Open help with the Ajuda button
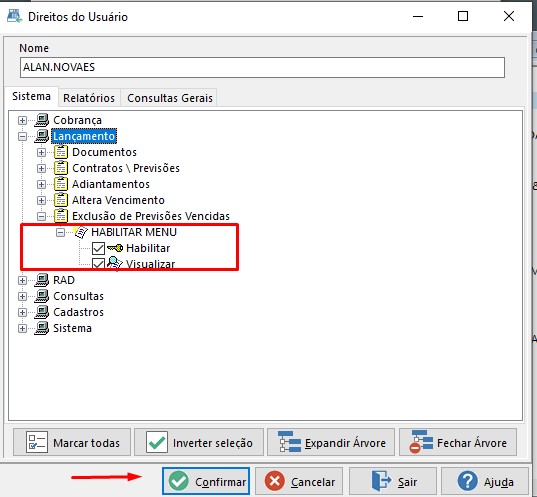This screenshot has height=497, width=537. coord(485,481)
